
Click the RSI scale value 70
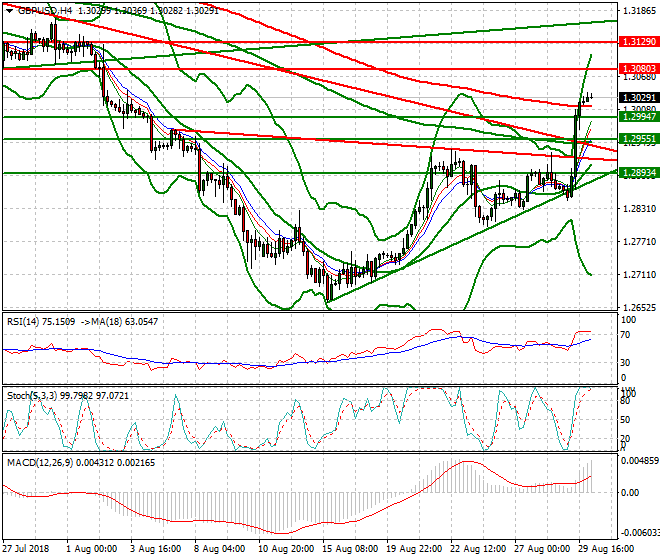click(x=626, y=335)
